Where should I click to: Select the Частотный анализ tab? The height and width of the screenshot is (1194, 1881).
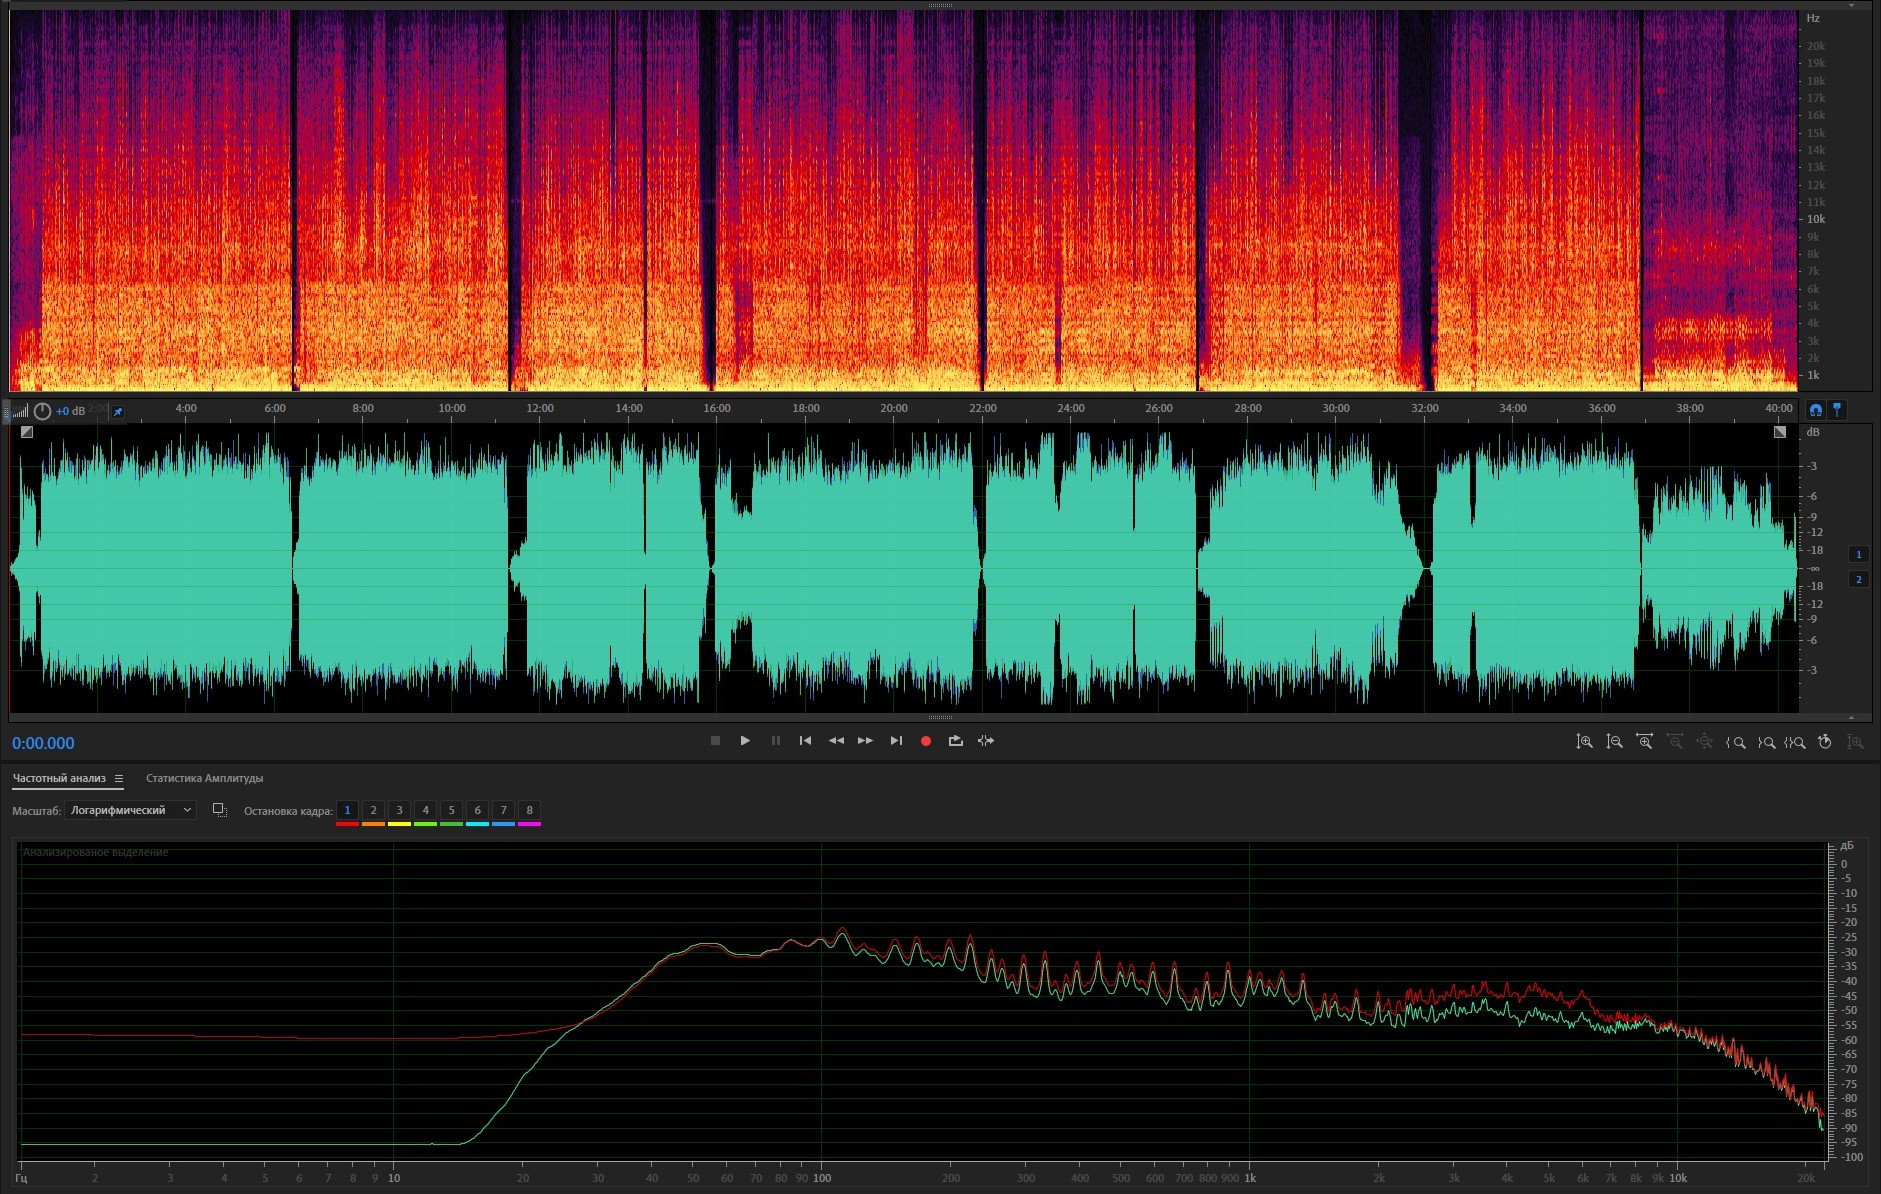point(59,778)
